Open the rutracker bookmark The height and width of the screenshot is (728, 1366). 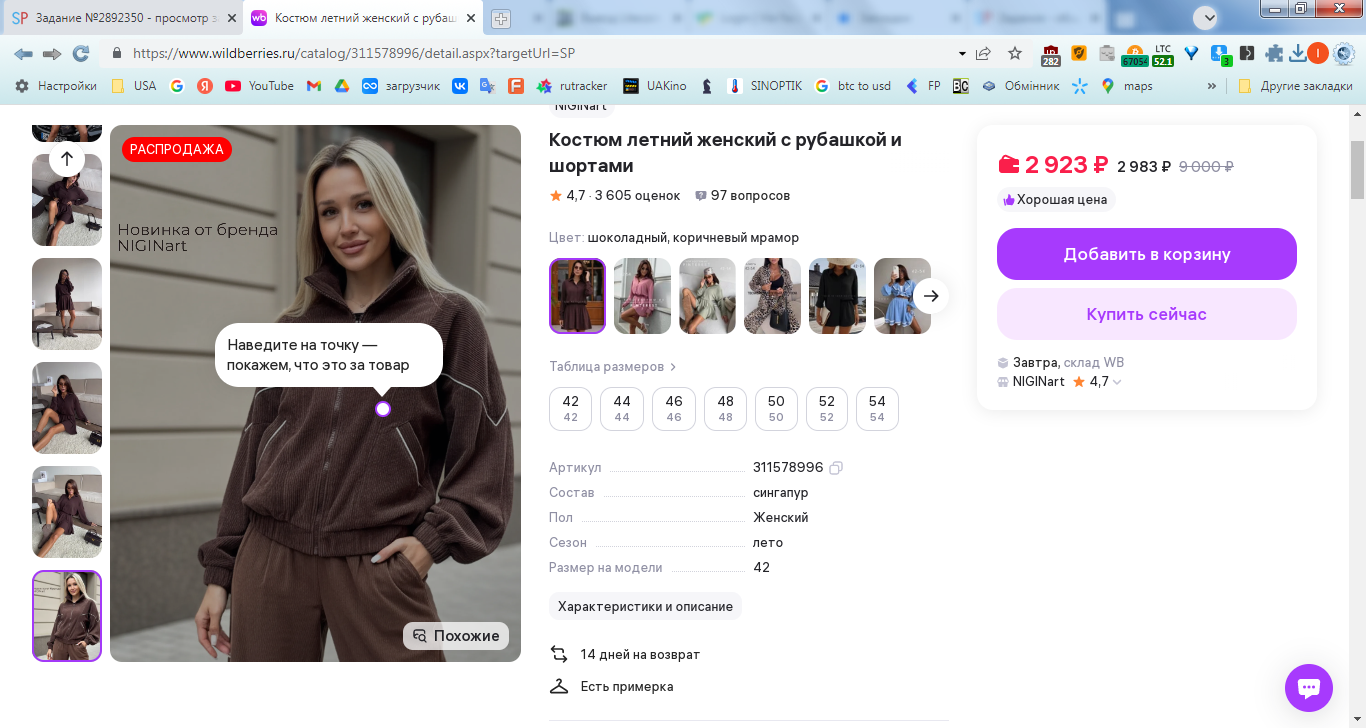pyautogui.click(x=572, y=86)
